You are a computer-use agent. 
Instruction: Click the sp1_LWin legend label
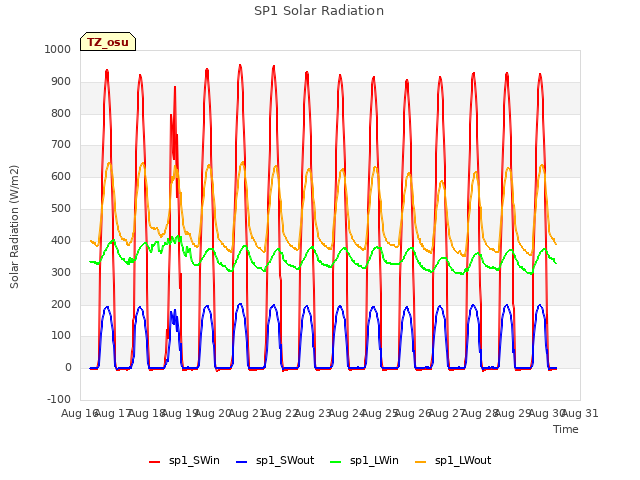coord(374,460)
